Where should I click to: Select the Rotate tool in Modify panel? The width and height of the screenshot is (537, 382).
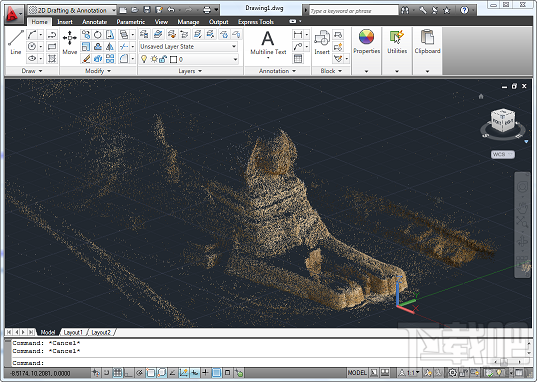click(x=98, y=34)
